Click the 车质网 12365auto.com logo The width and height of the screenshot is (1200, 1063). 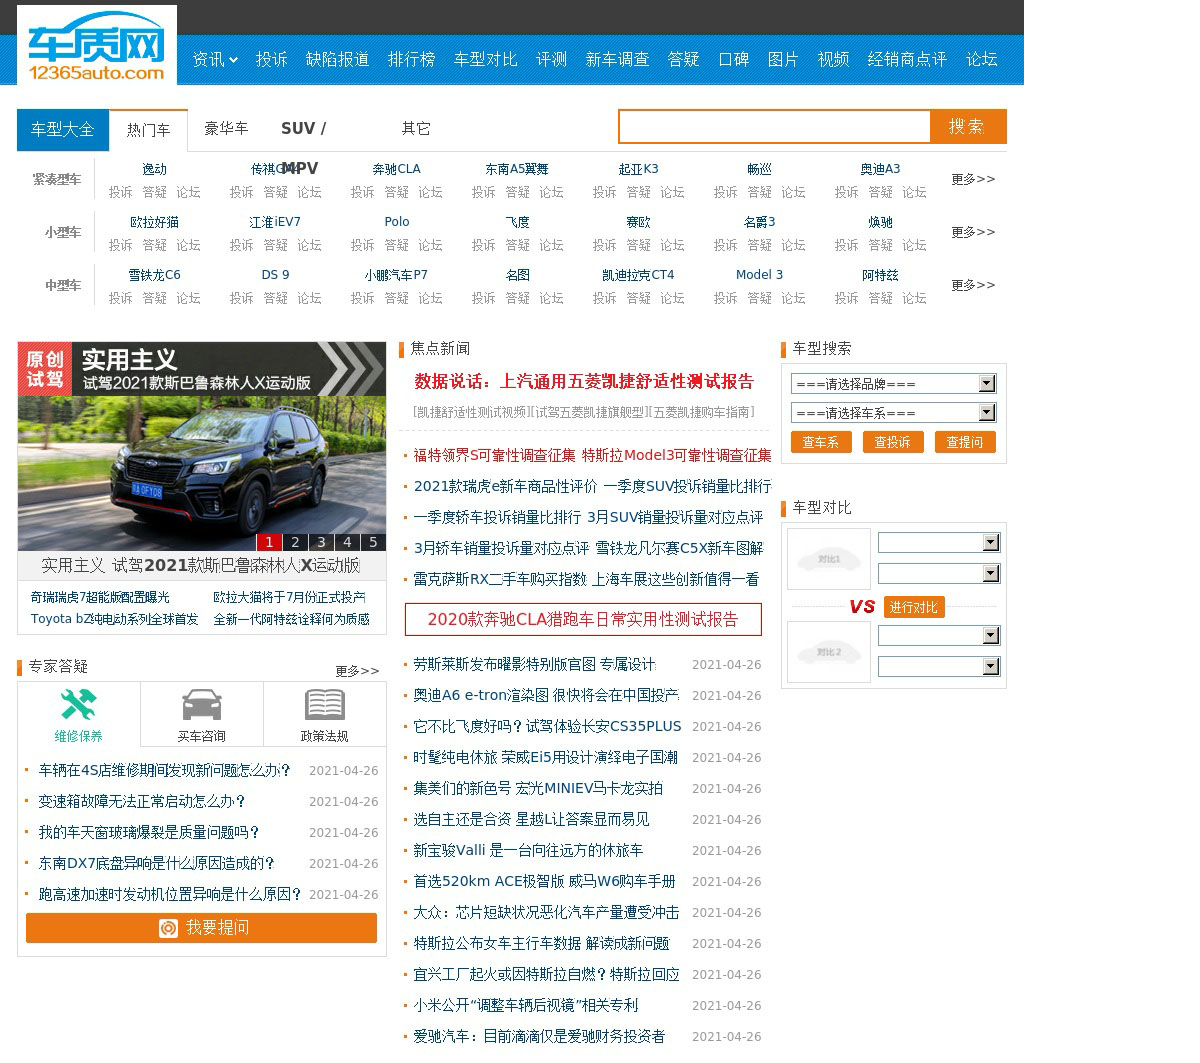point(96,46)
